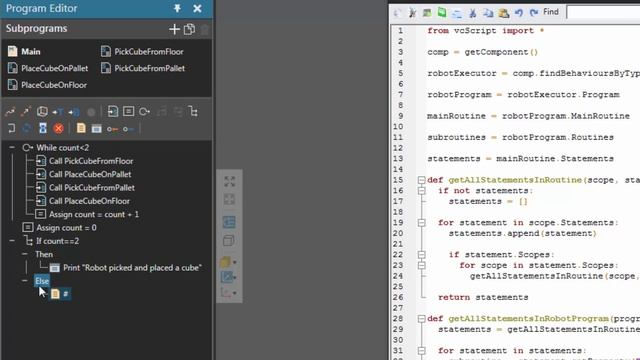The width and height of the screenshot is (640, 360).
Task: Select Call PickCubeFromPallet statement
Action: click(x=85, y=188)
